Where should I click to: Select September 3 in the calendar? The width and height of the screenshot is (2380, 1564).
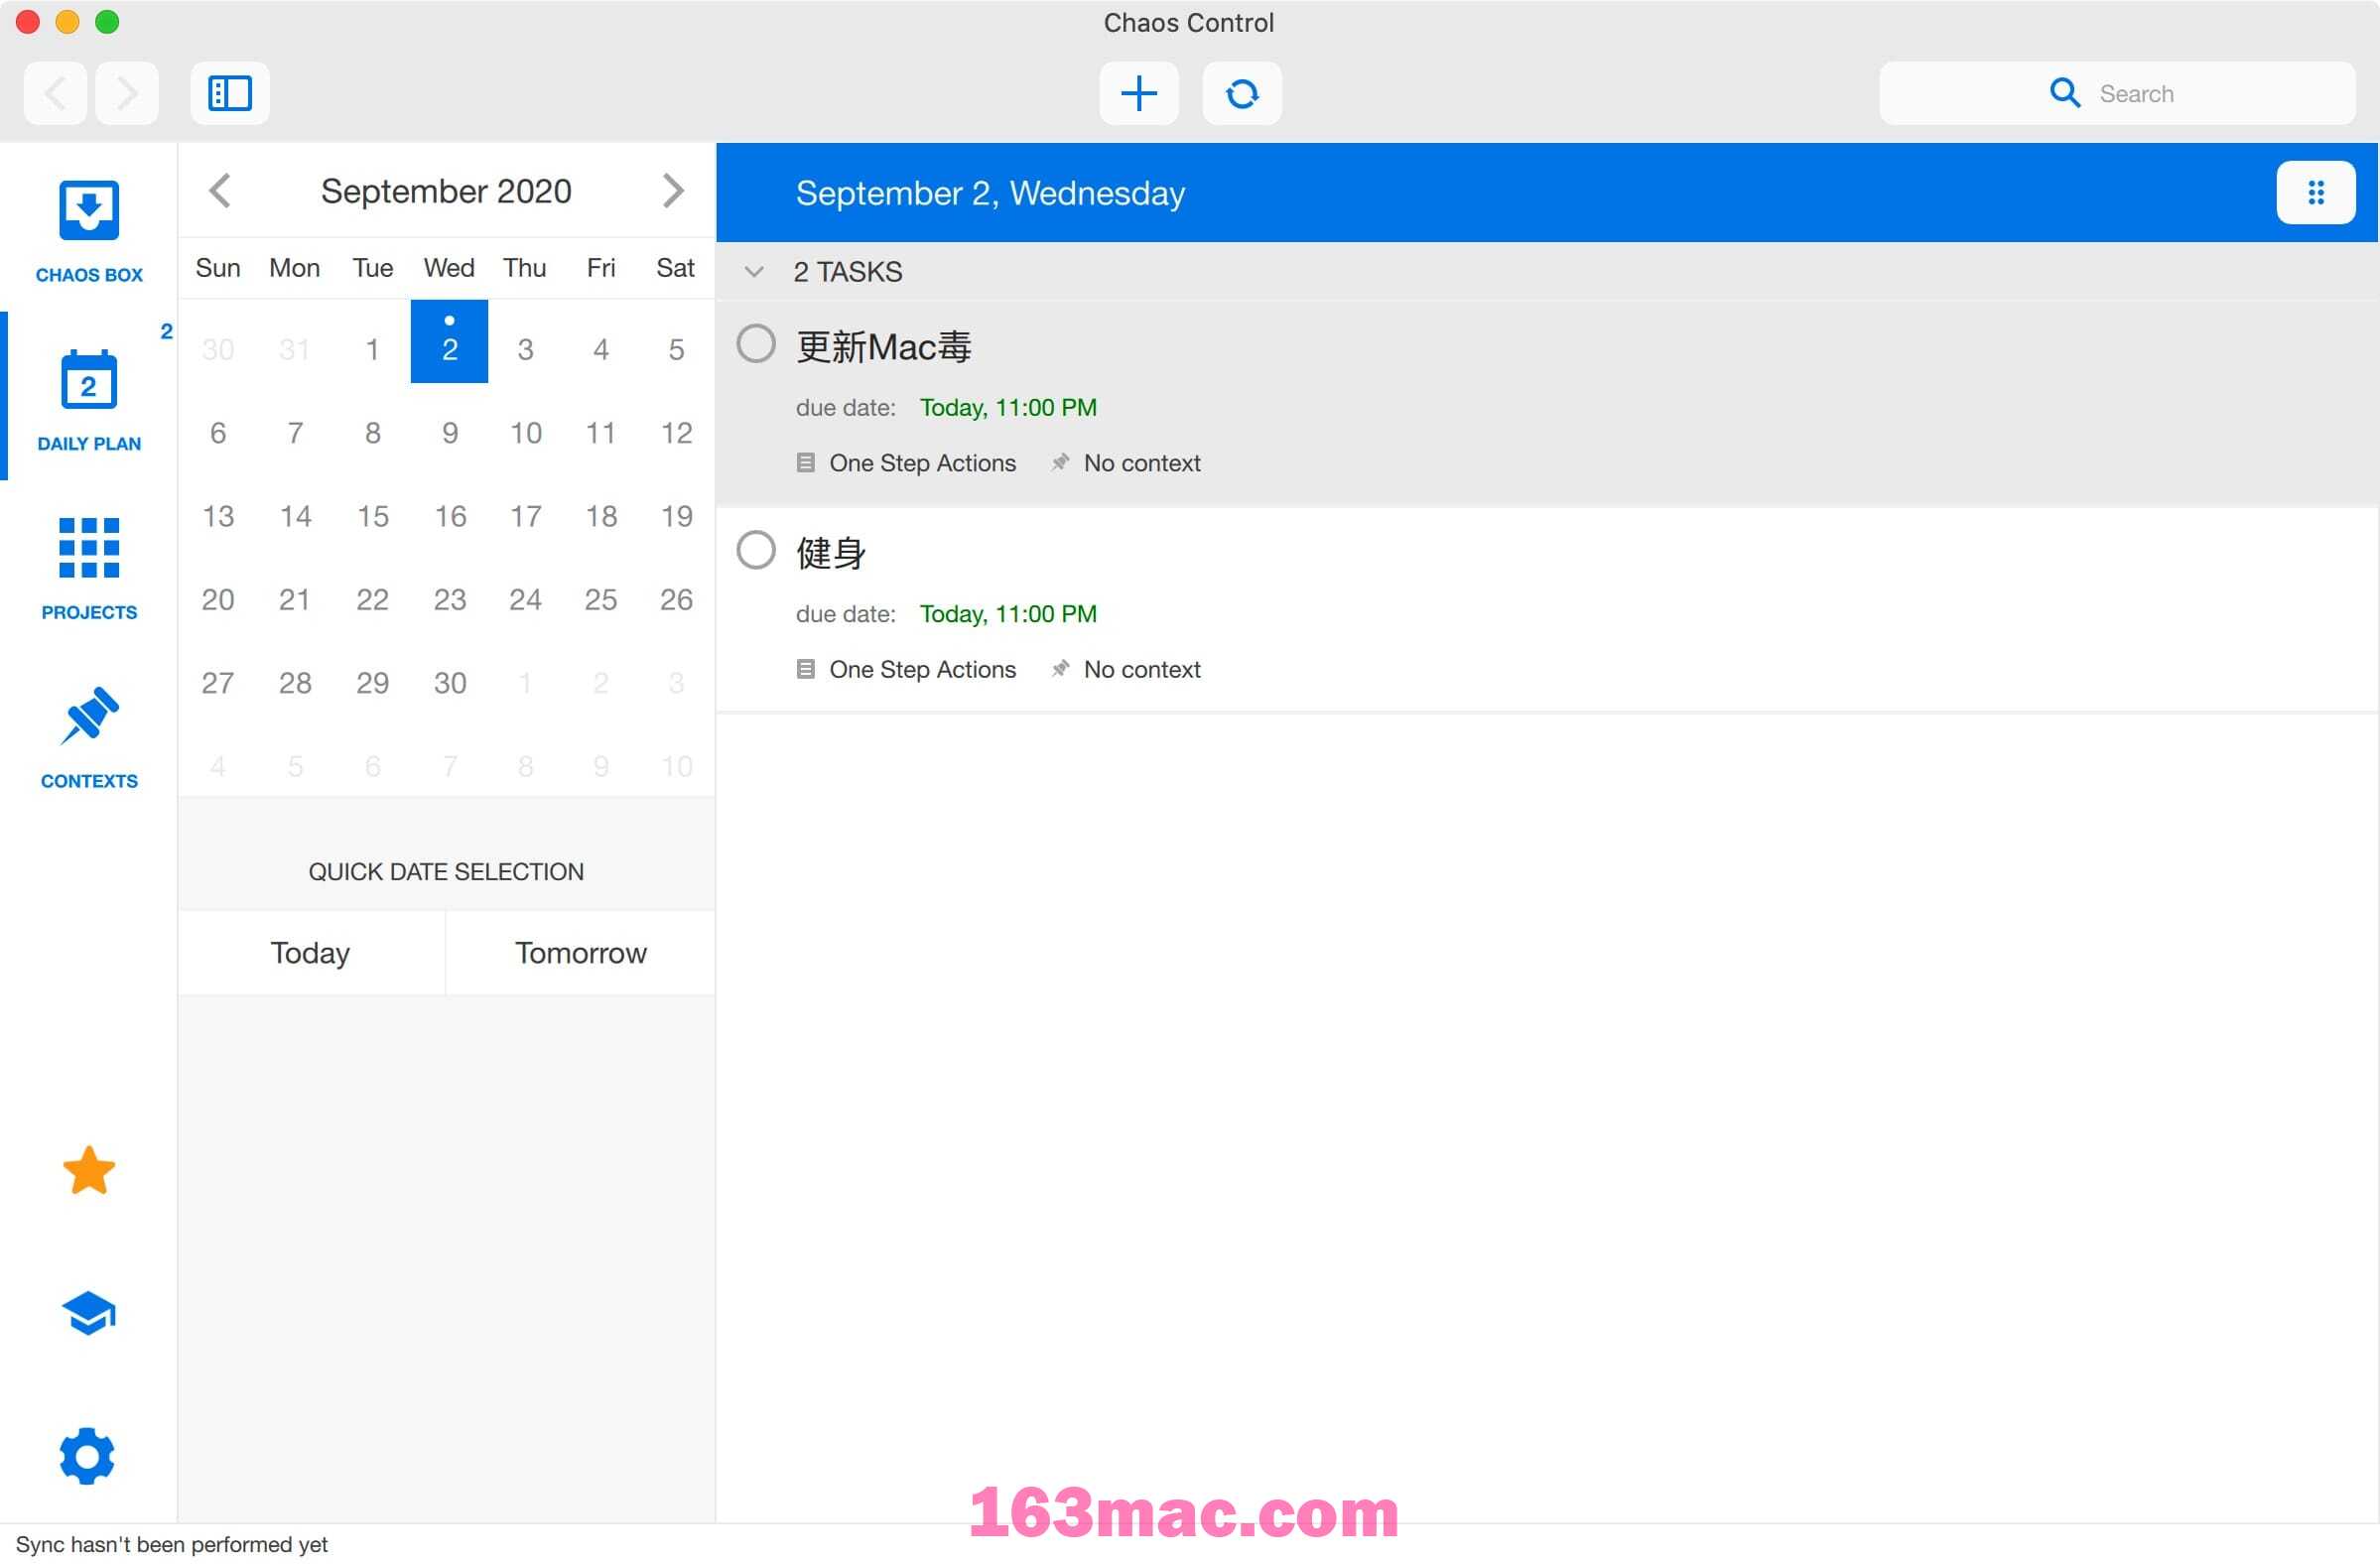(525, 349)
